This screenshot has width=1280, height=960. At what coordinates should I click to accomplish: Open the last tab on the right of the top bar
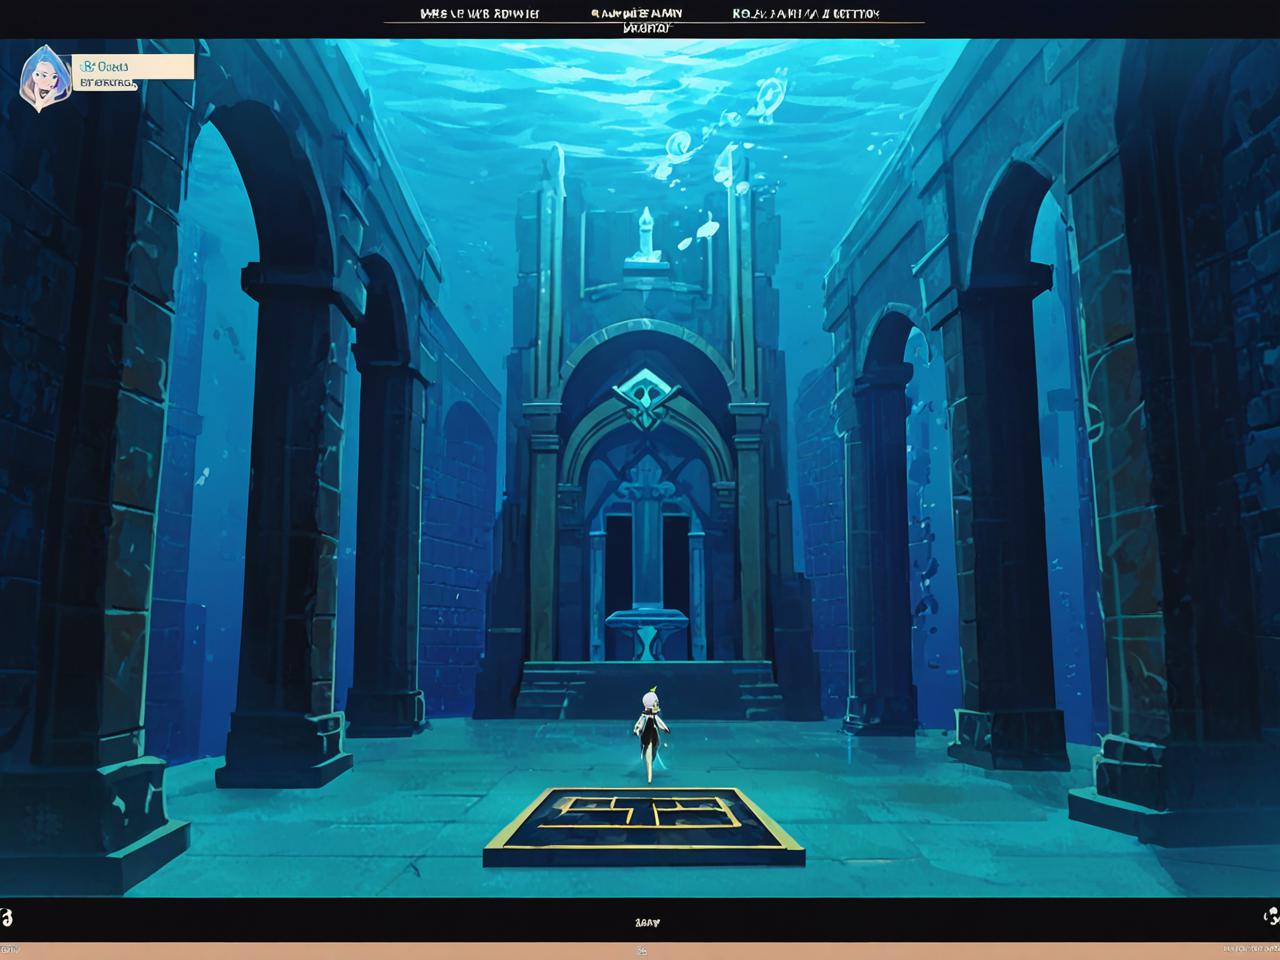point(805,14)
